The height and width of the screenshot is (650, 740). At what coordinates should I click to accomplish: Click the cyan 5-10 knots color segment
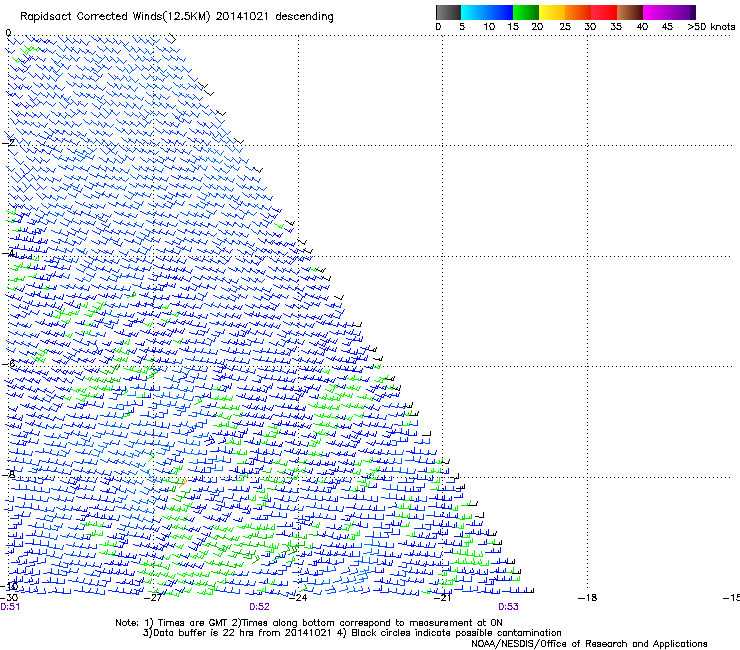tap(474, 12)
